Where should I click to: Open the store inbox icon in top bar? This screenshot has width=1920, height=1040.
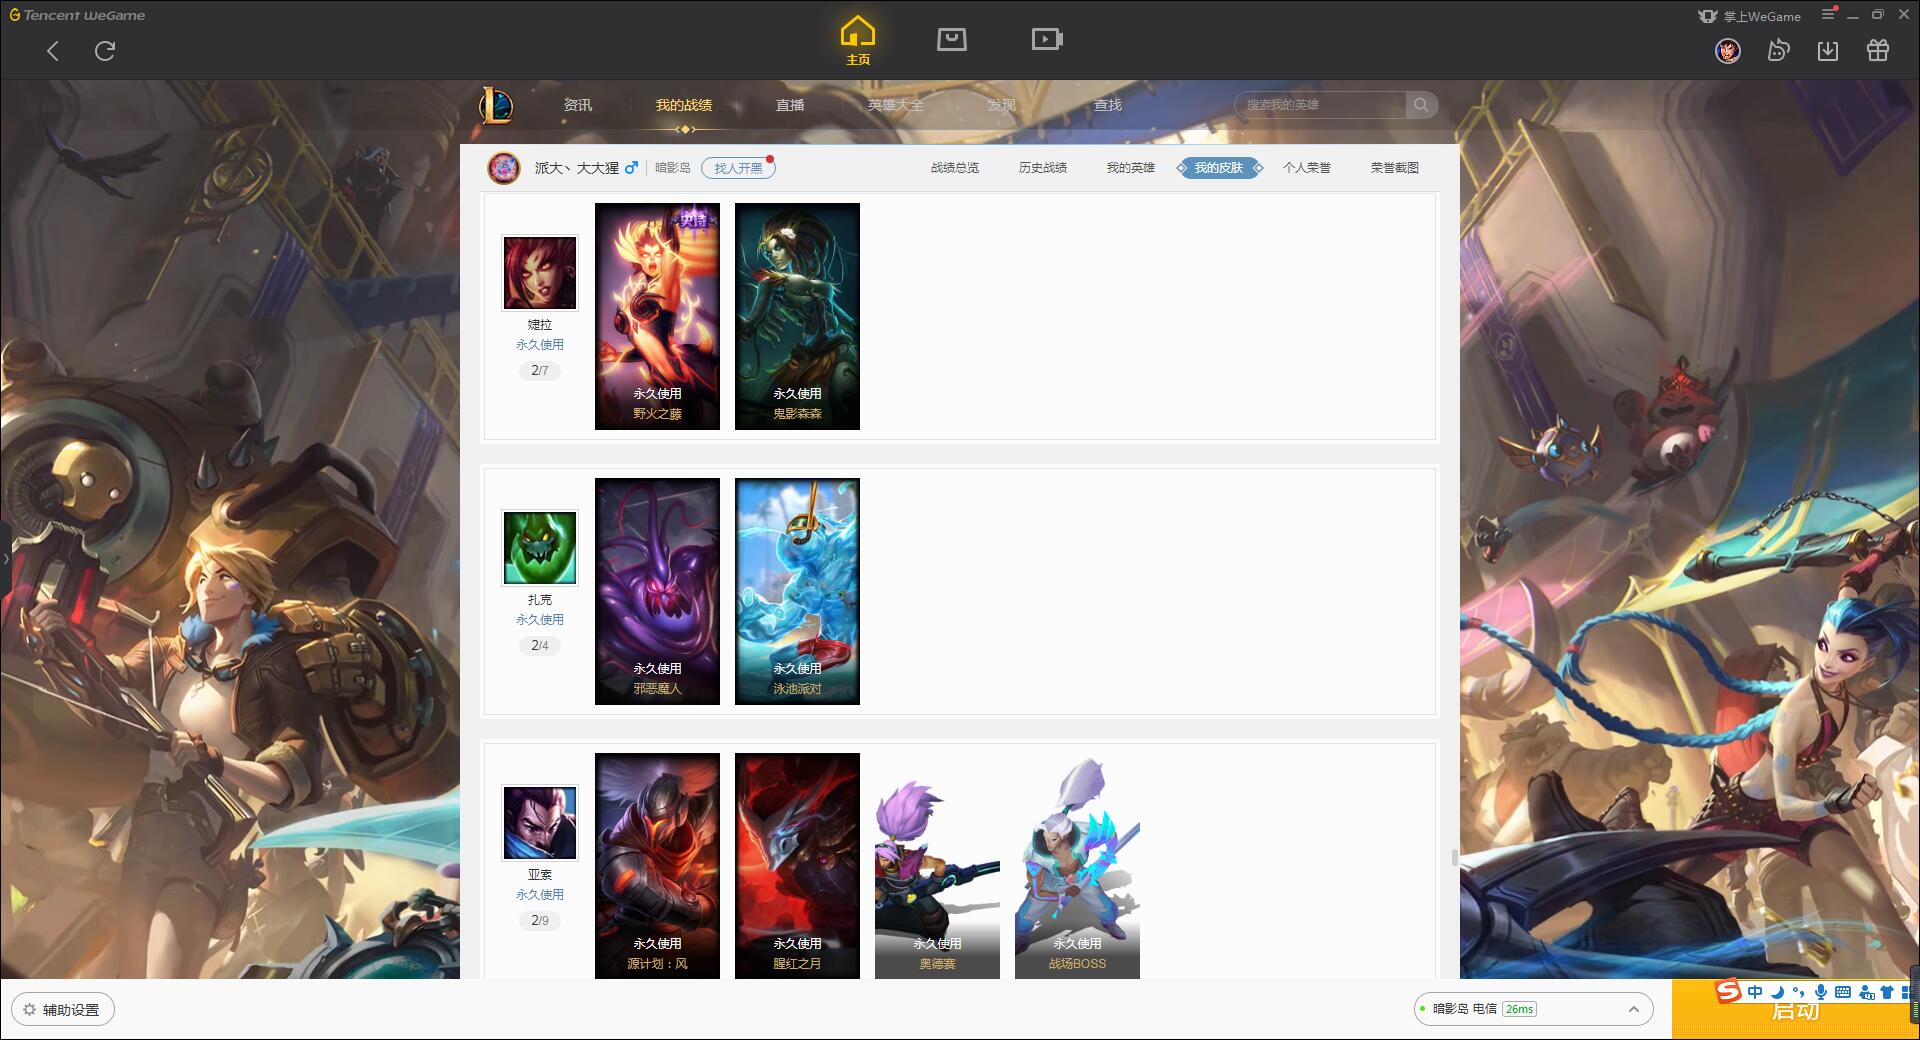pyautogui.click(x=951, y=39)
